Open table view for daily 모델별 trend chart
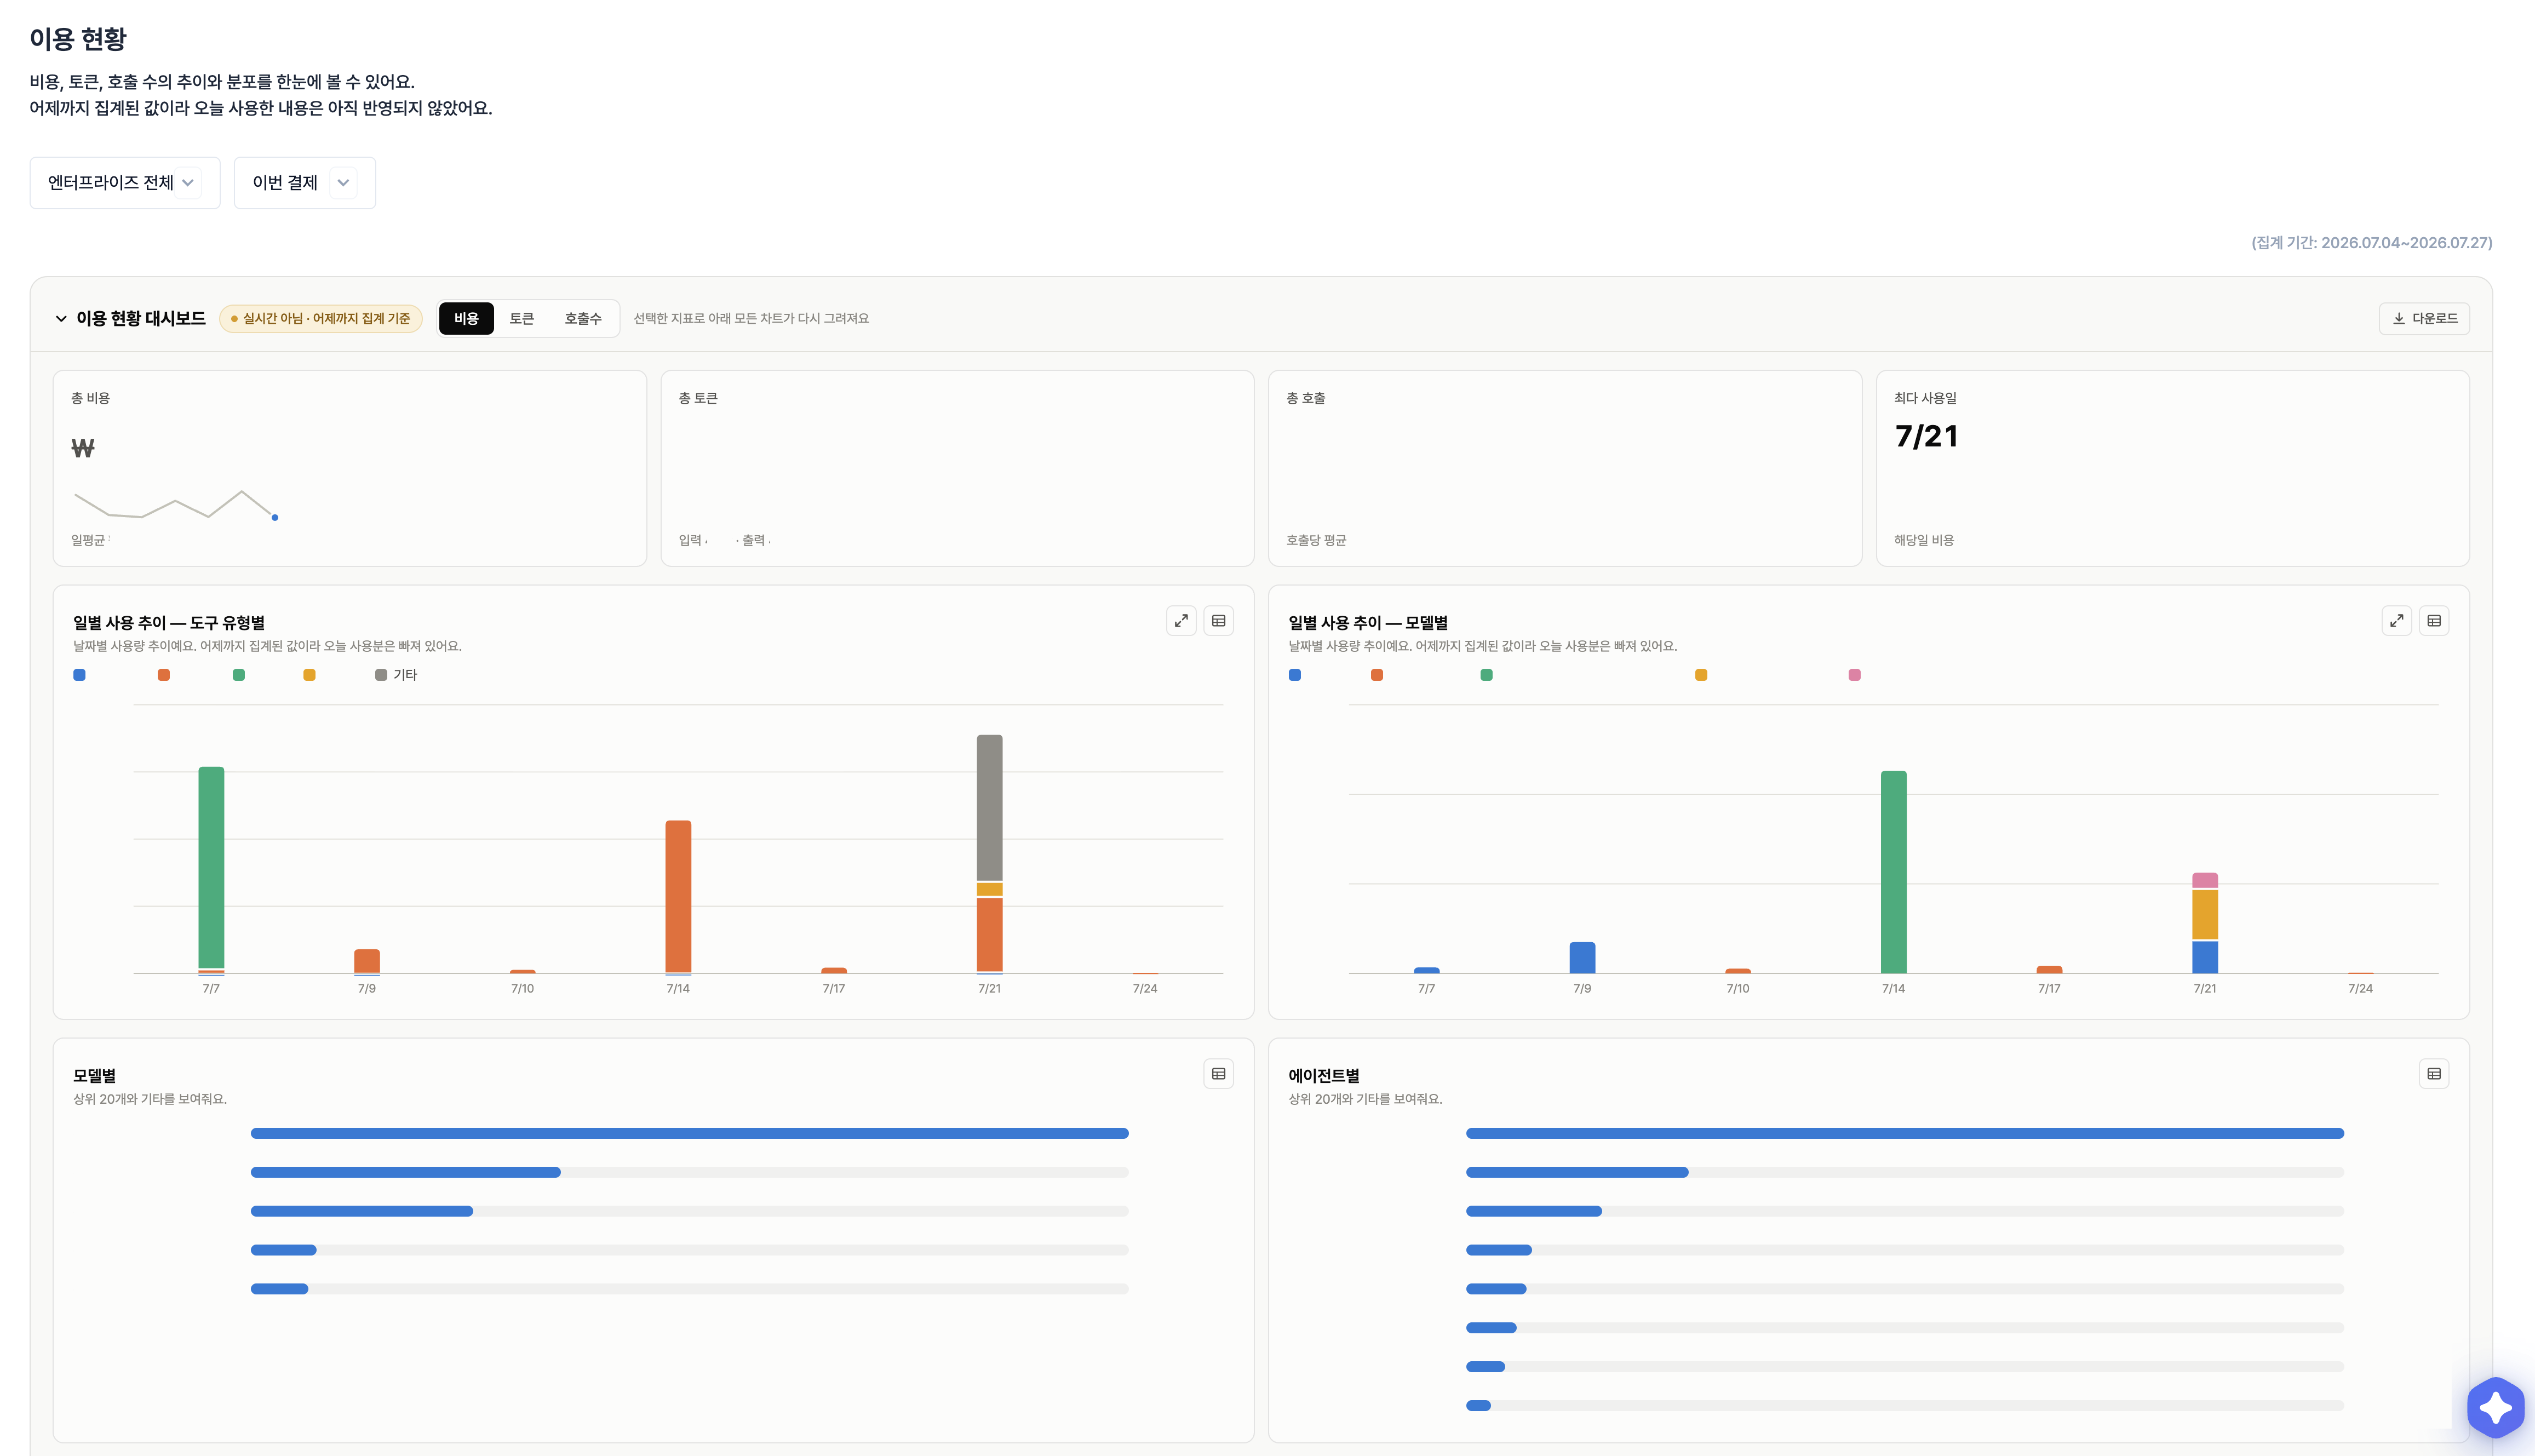 point(2434,621)
